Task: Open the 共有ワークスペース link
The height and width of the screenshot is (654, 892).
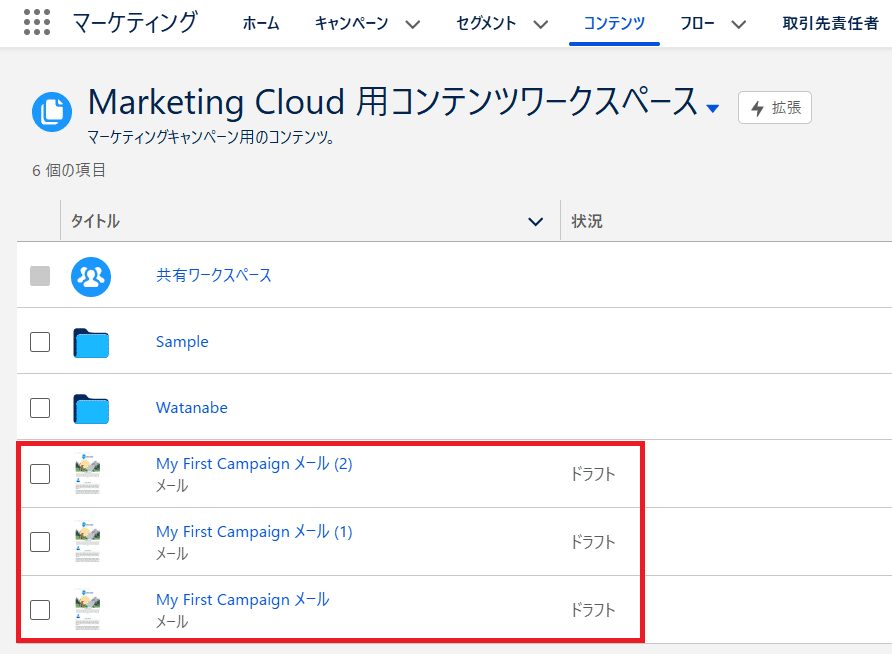Action: click(214, 275)
